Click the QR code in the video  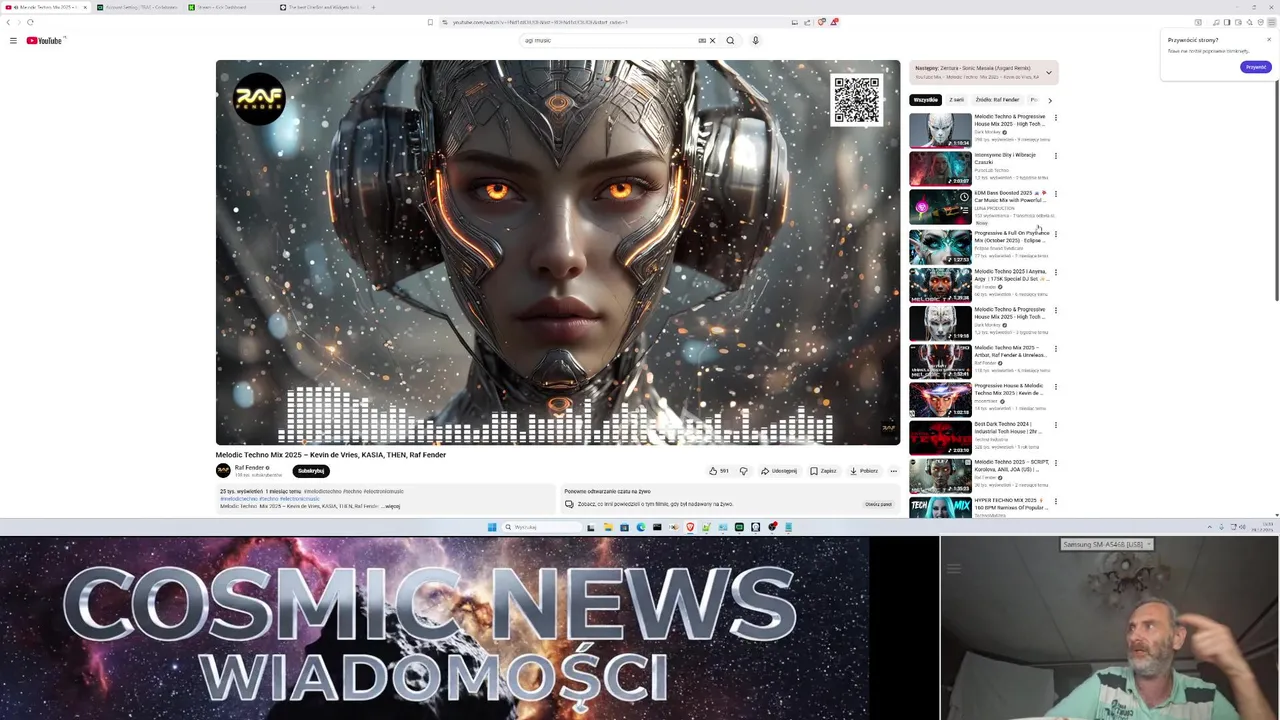(x=857, y=99)
